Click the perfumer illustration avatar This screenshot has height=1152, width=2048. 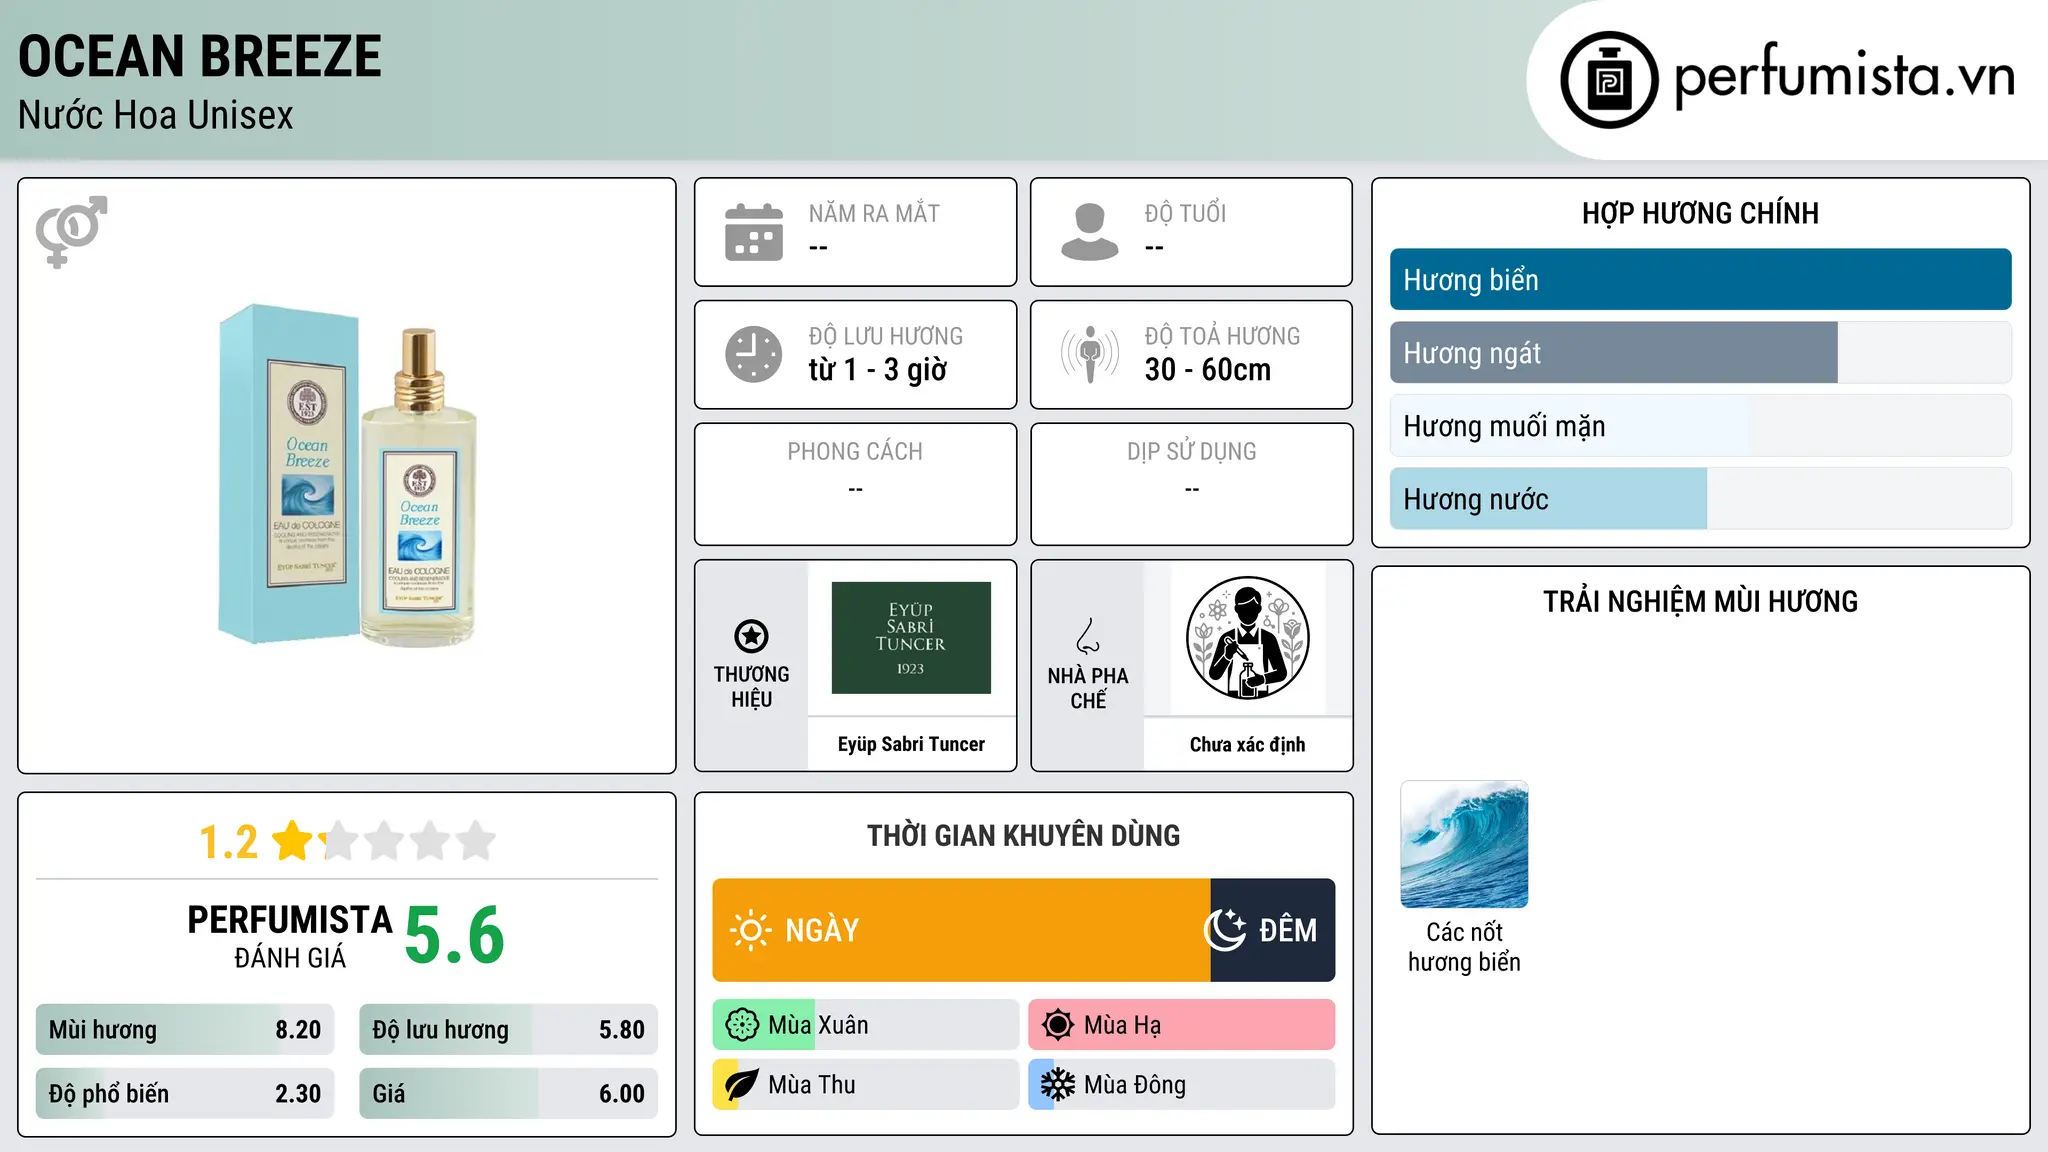(x=1247, y=638)
